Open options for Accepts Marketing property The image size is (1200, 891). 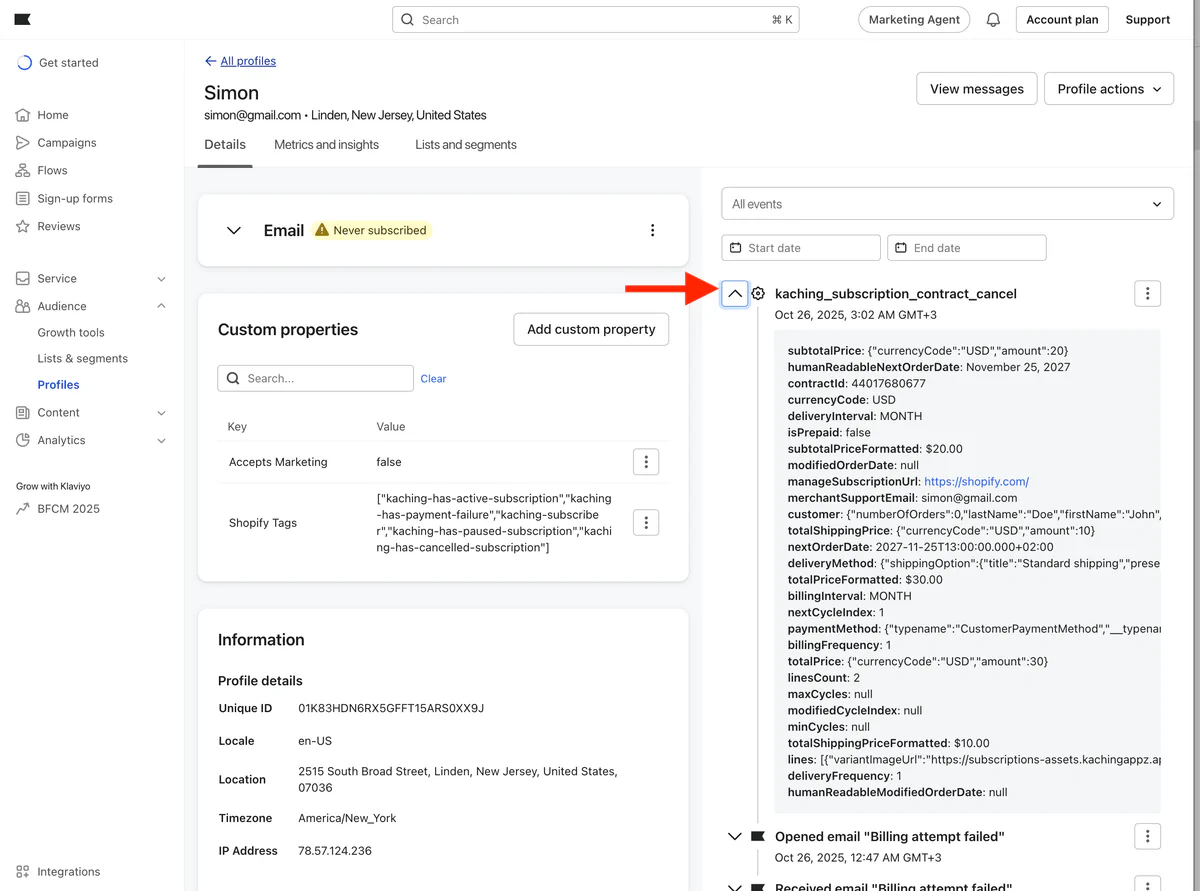(x=646, y=462)
